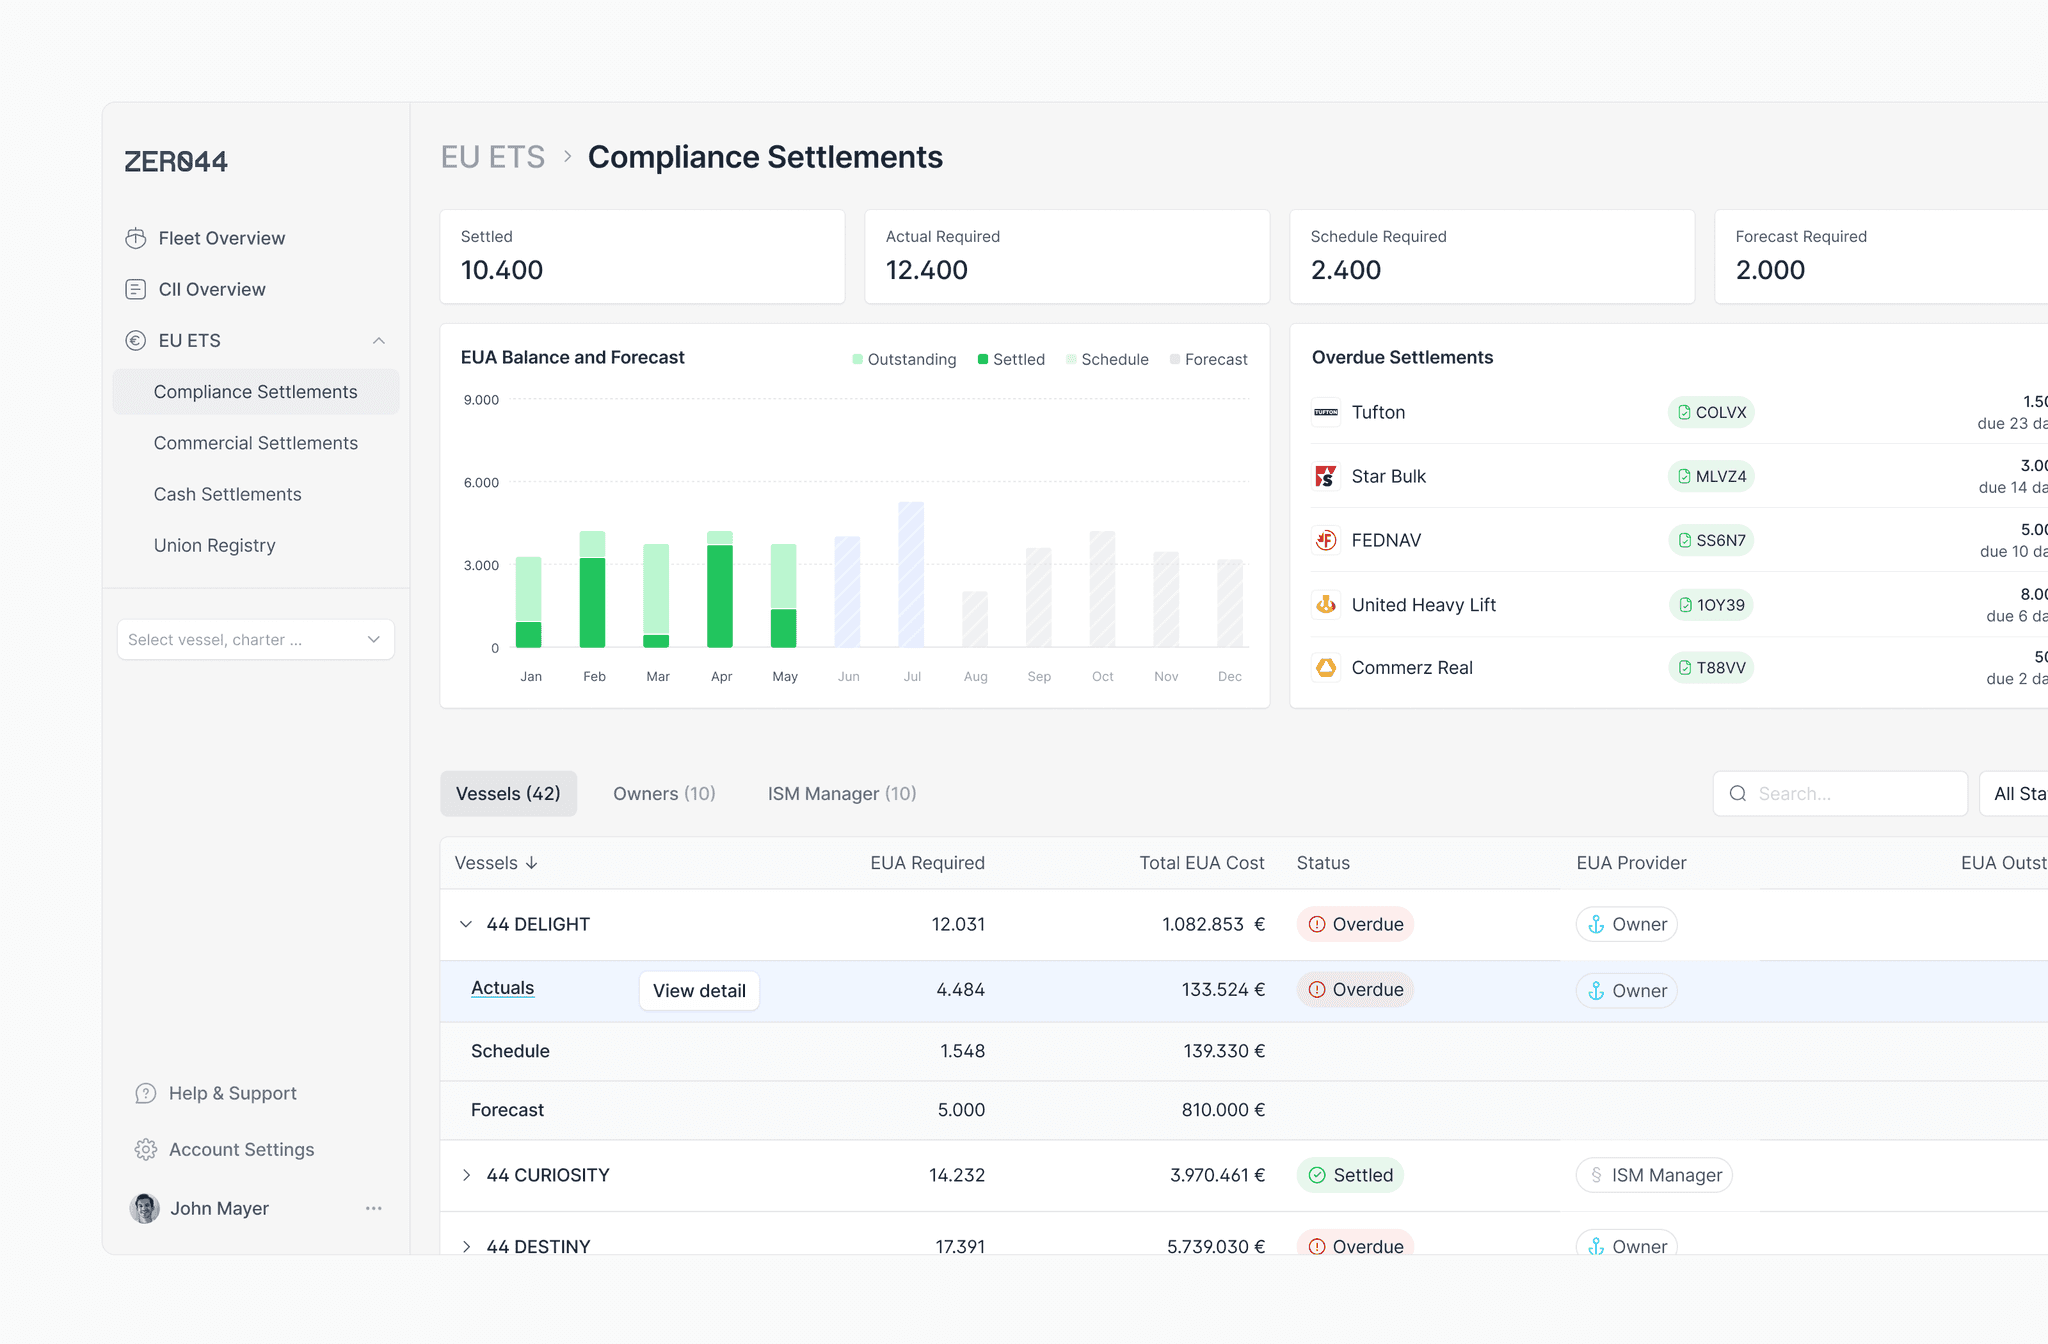Click the View detail button
The height and width of the screenshot is (1344, 2048).
(699, 990)
